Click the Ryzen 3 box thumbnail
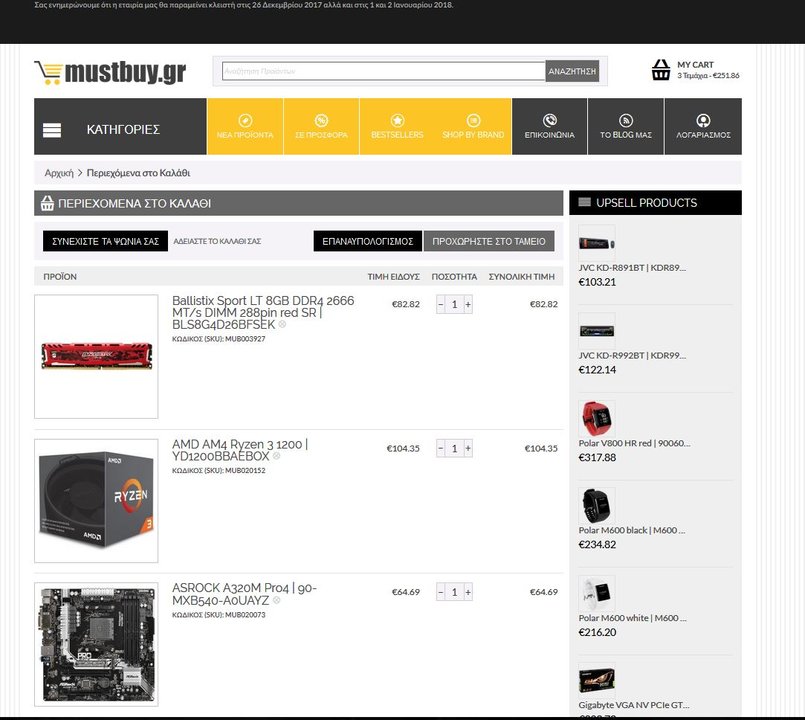 pos(97,501)
